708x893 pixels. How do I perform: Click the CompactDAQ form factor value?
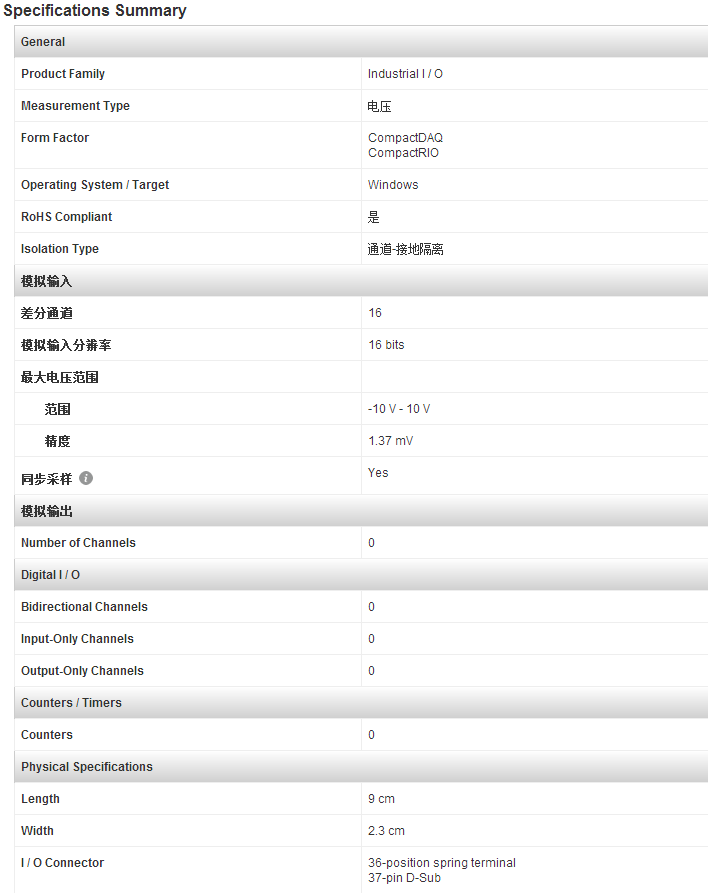(405, 138)
